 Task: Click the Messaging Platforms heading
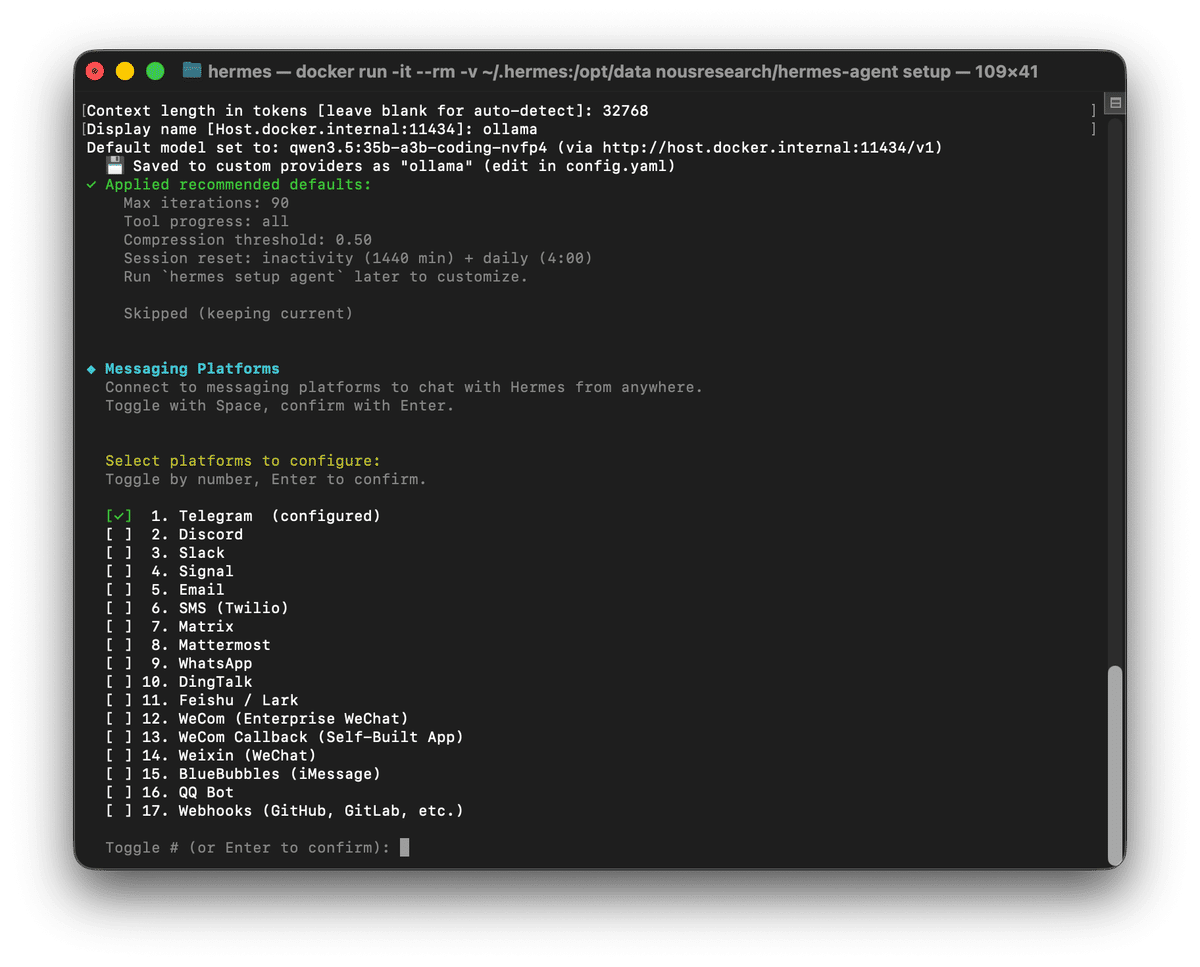click(192, 369)
